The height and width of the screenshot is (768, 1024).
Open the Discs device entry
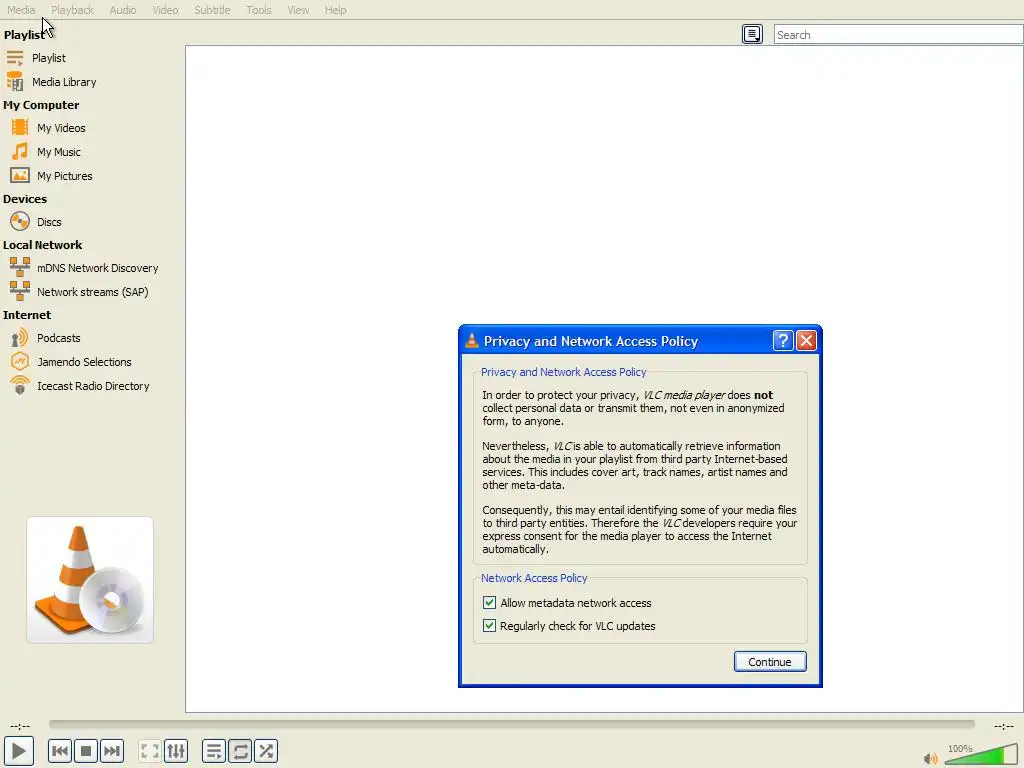[x=36, y=222]
